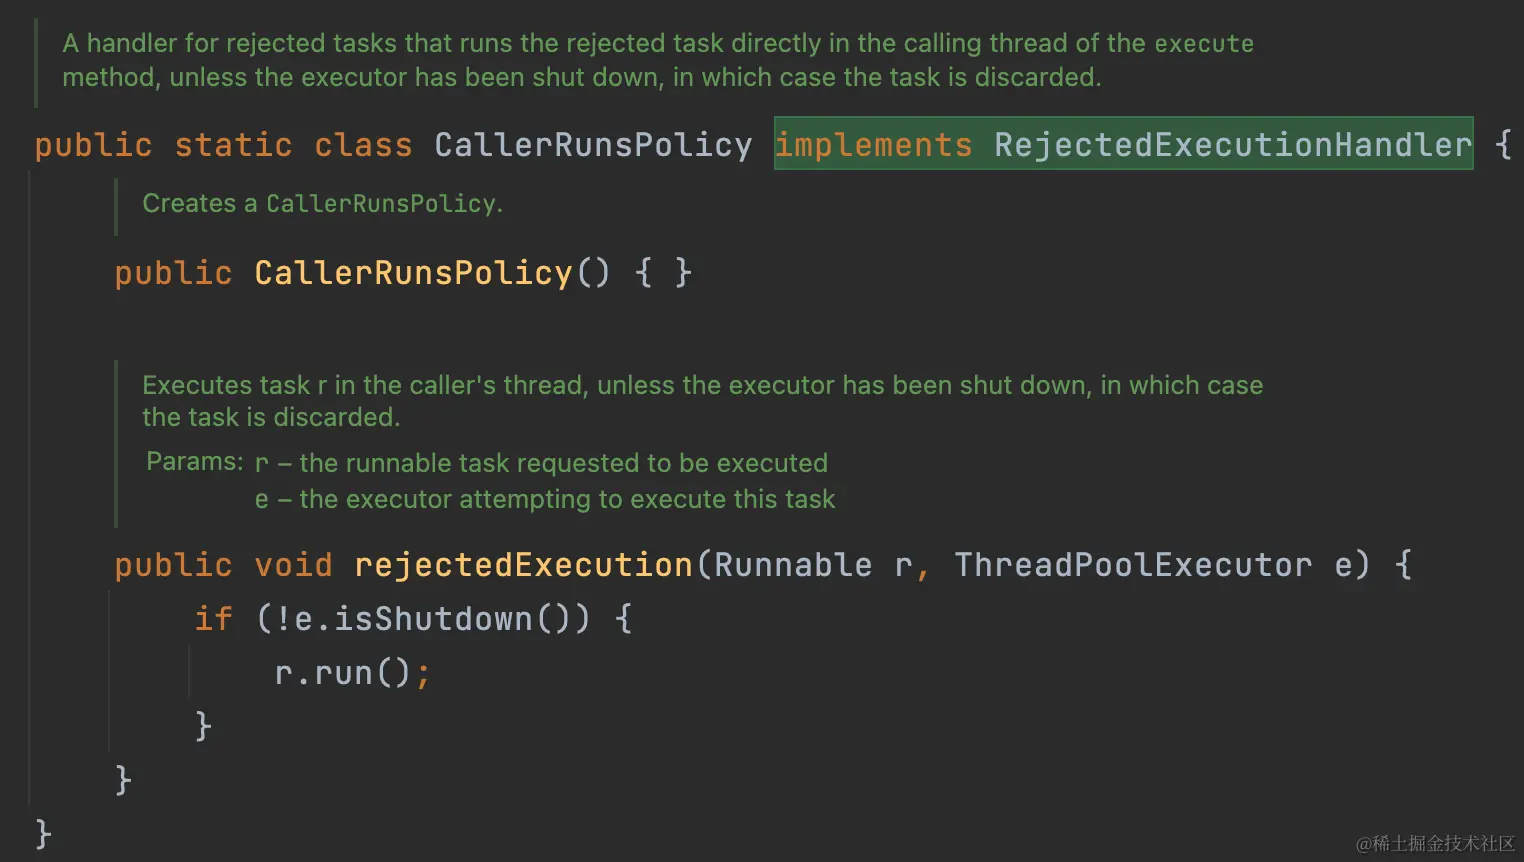Screen dimensions: 1524x862
Task: Click the CallerRunsPolicy class name in declaration
Action: (593, 145)
